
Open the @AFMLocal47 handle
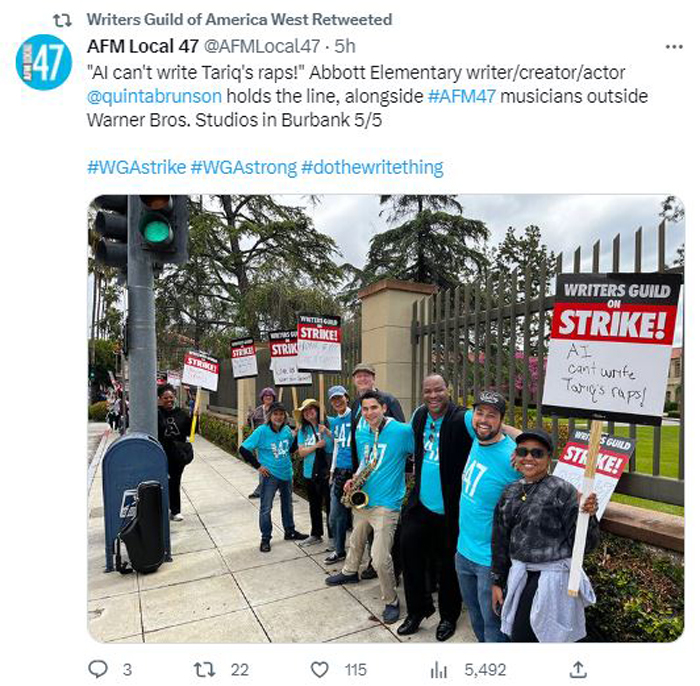pos(262,46)
